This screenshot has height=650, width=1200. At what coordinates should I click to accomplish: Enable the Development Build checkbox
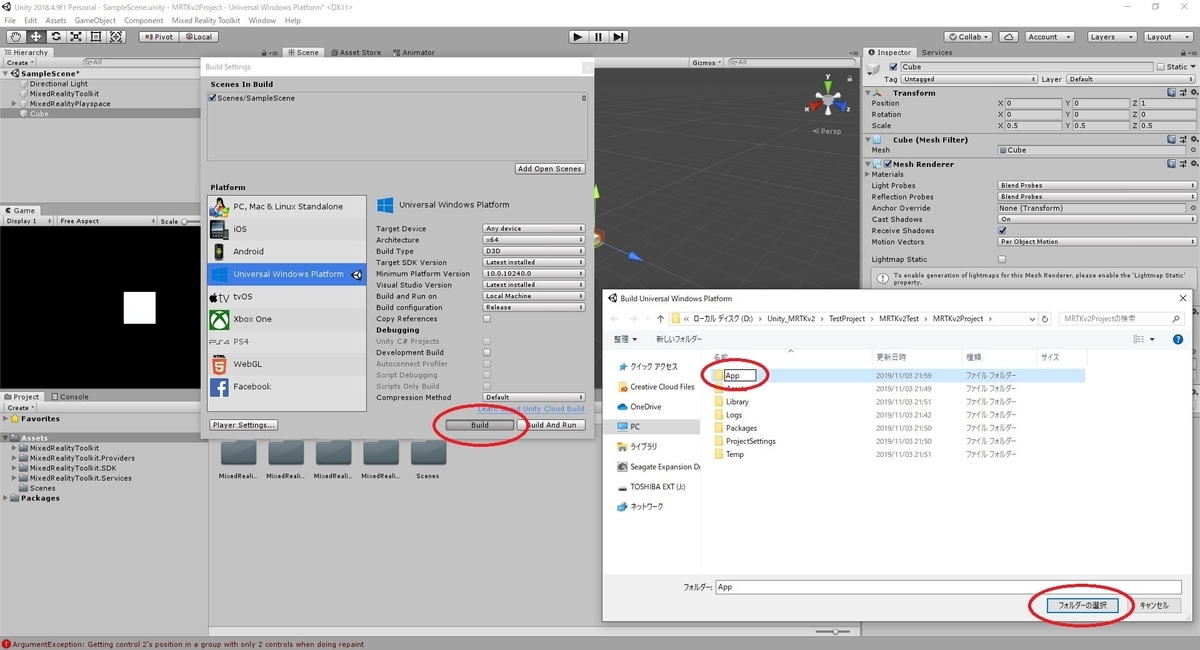click(487, 352)
